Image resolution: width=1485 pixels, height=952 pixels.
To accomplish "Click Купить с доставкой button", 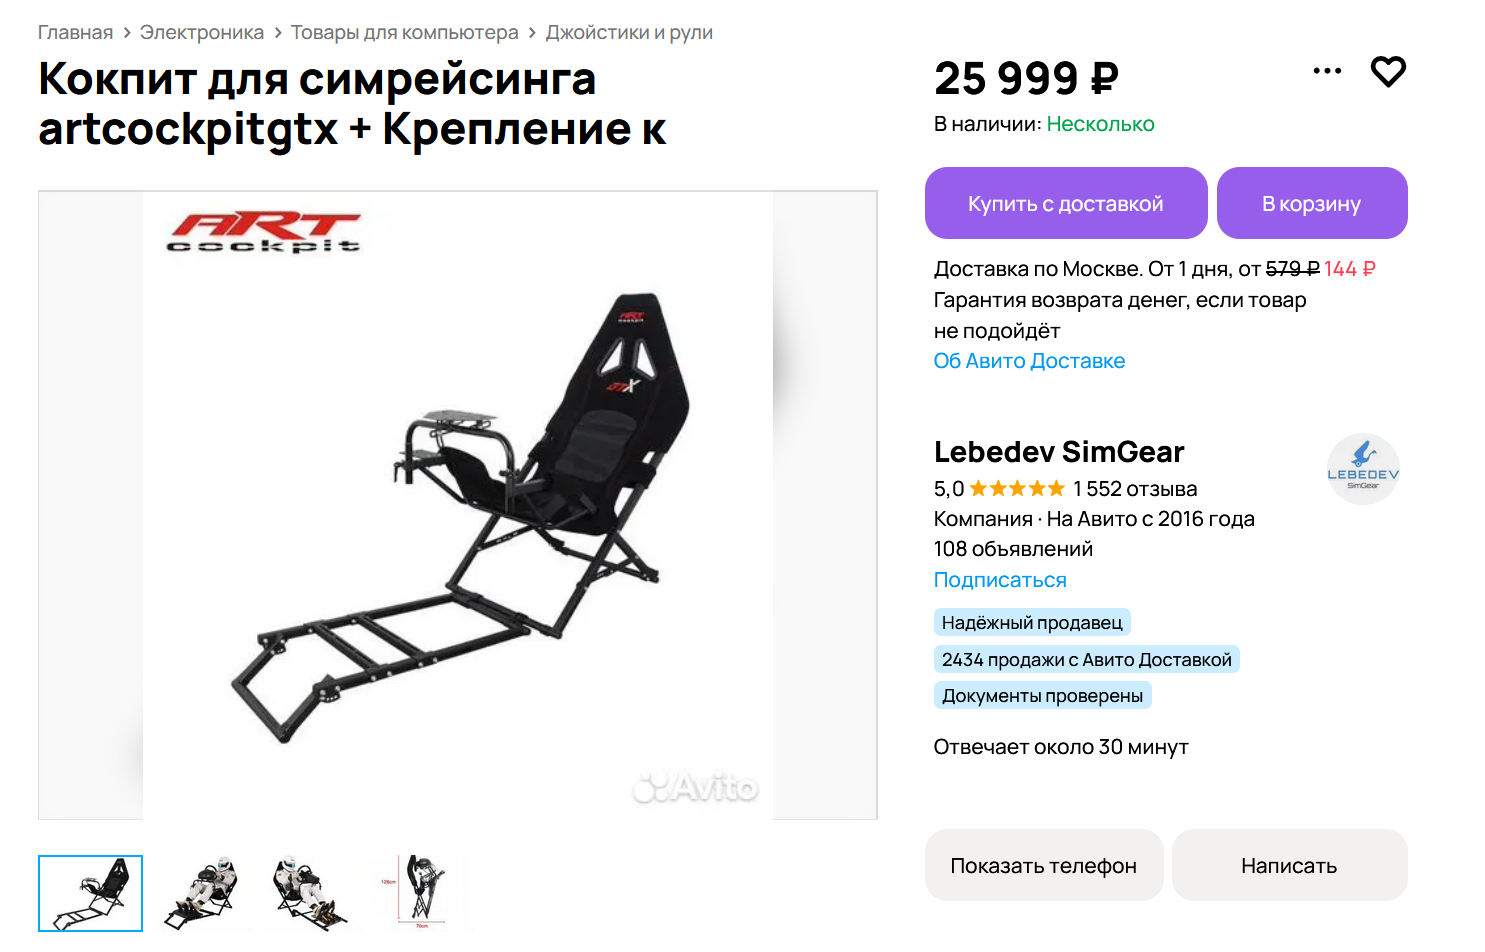I will coord(1066,203).
